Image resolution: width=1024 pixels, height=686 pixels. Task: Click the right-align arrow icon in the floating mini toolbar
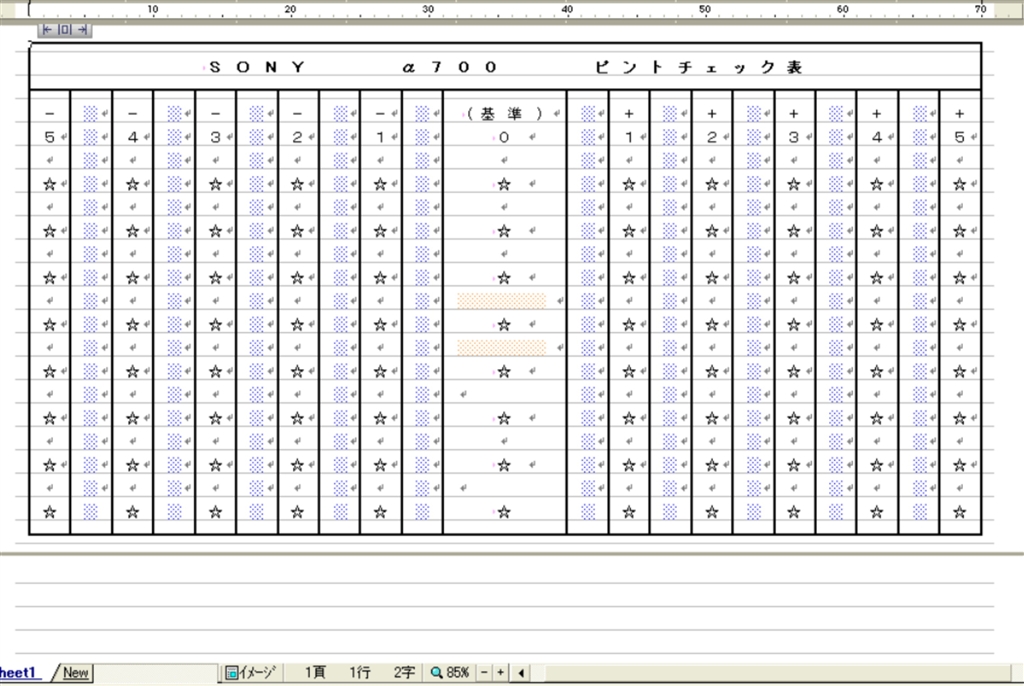(x=82, y=29)
